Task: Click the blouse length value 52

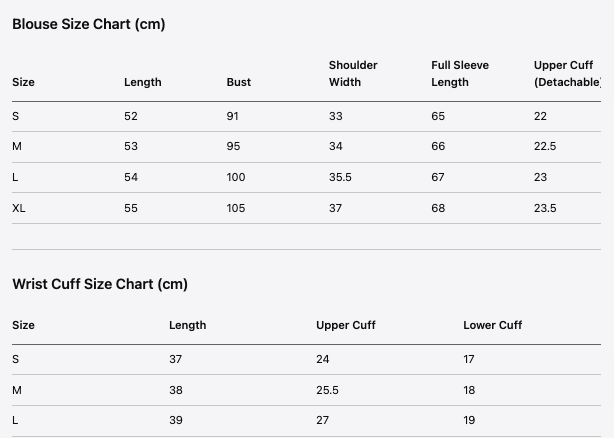Action: point(131,116)
